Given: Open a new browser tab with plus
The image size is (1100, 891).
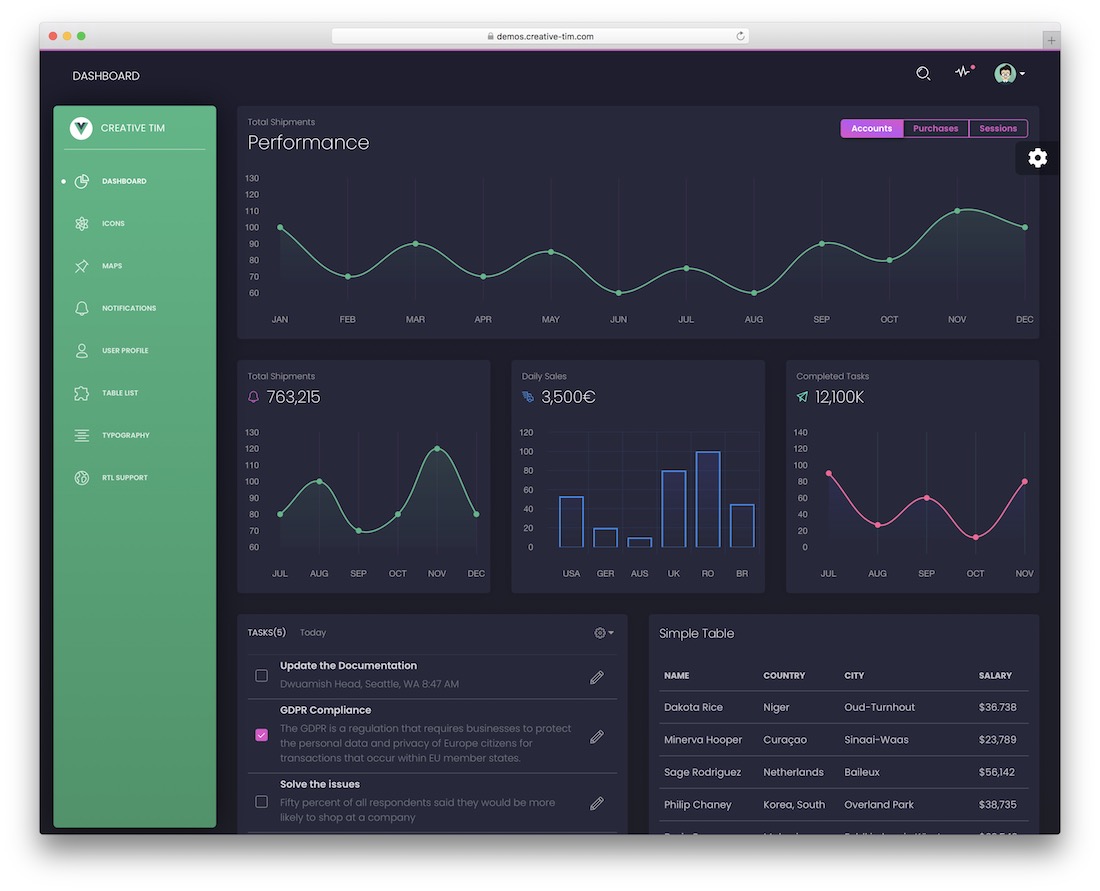Looking at the screenshot, I should [1051, 41].
